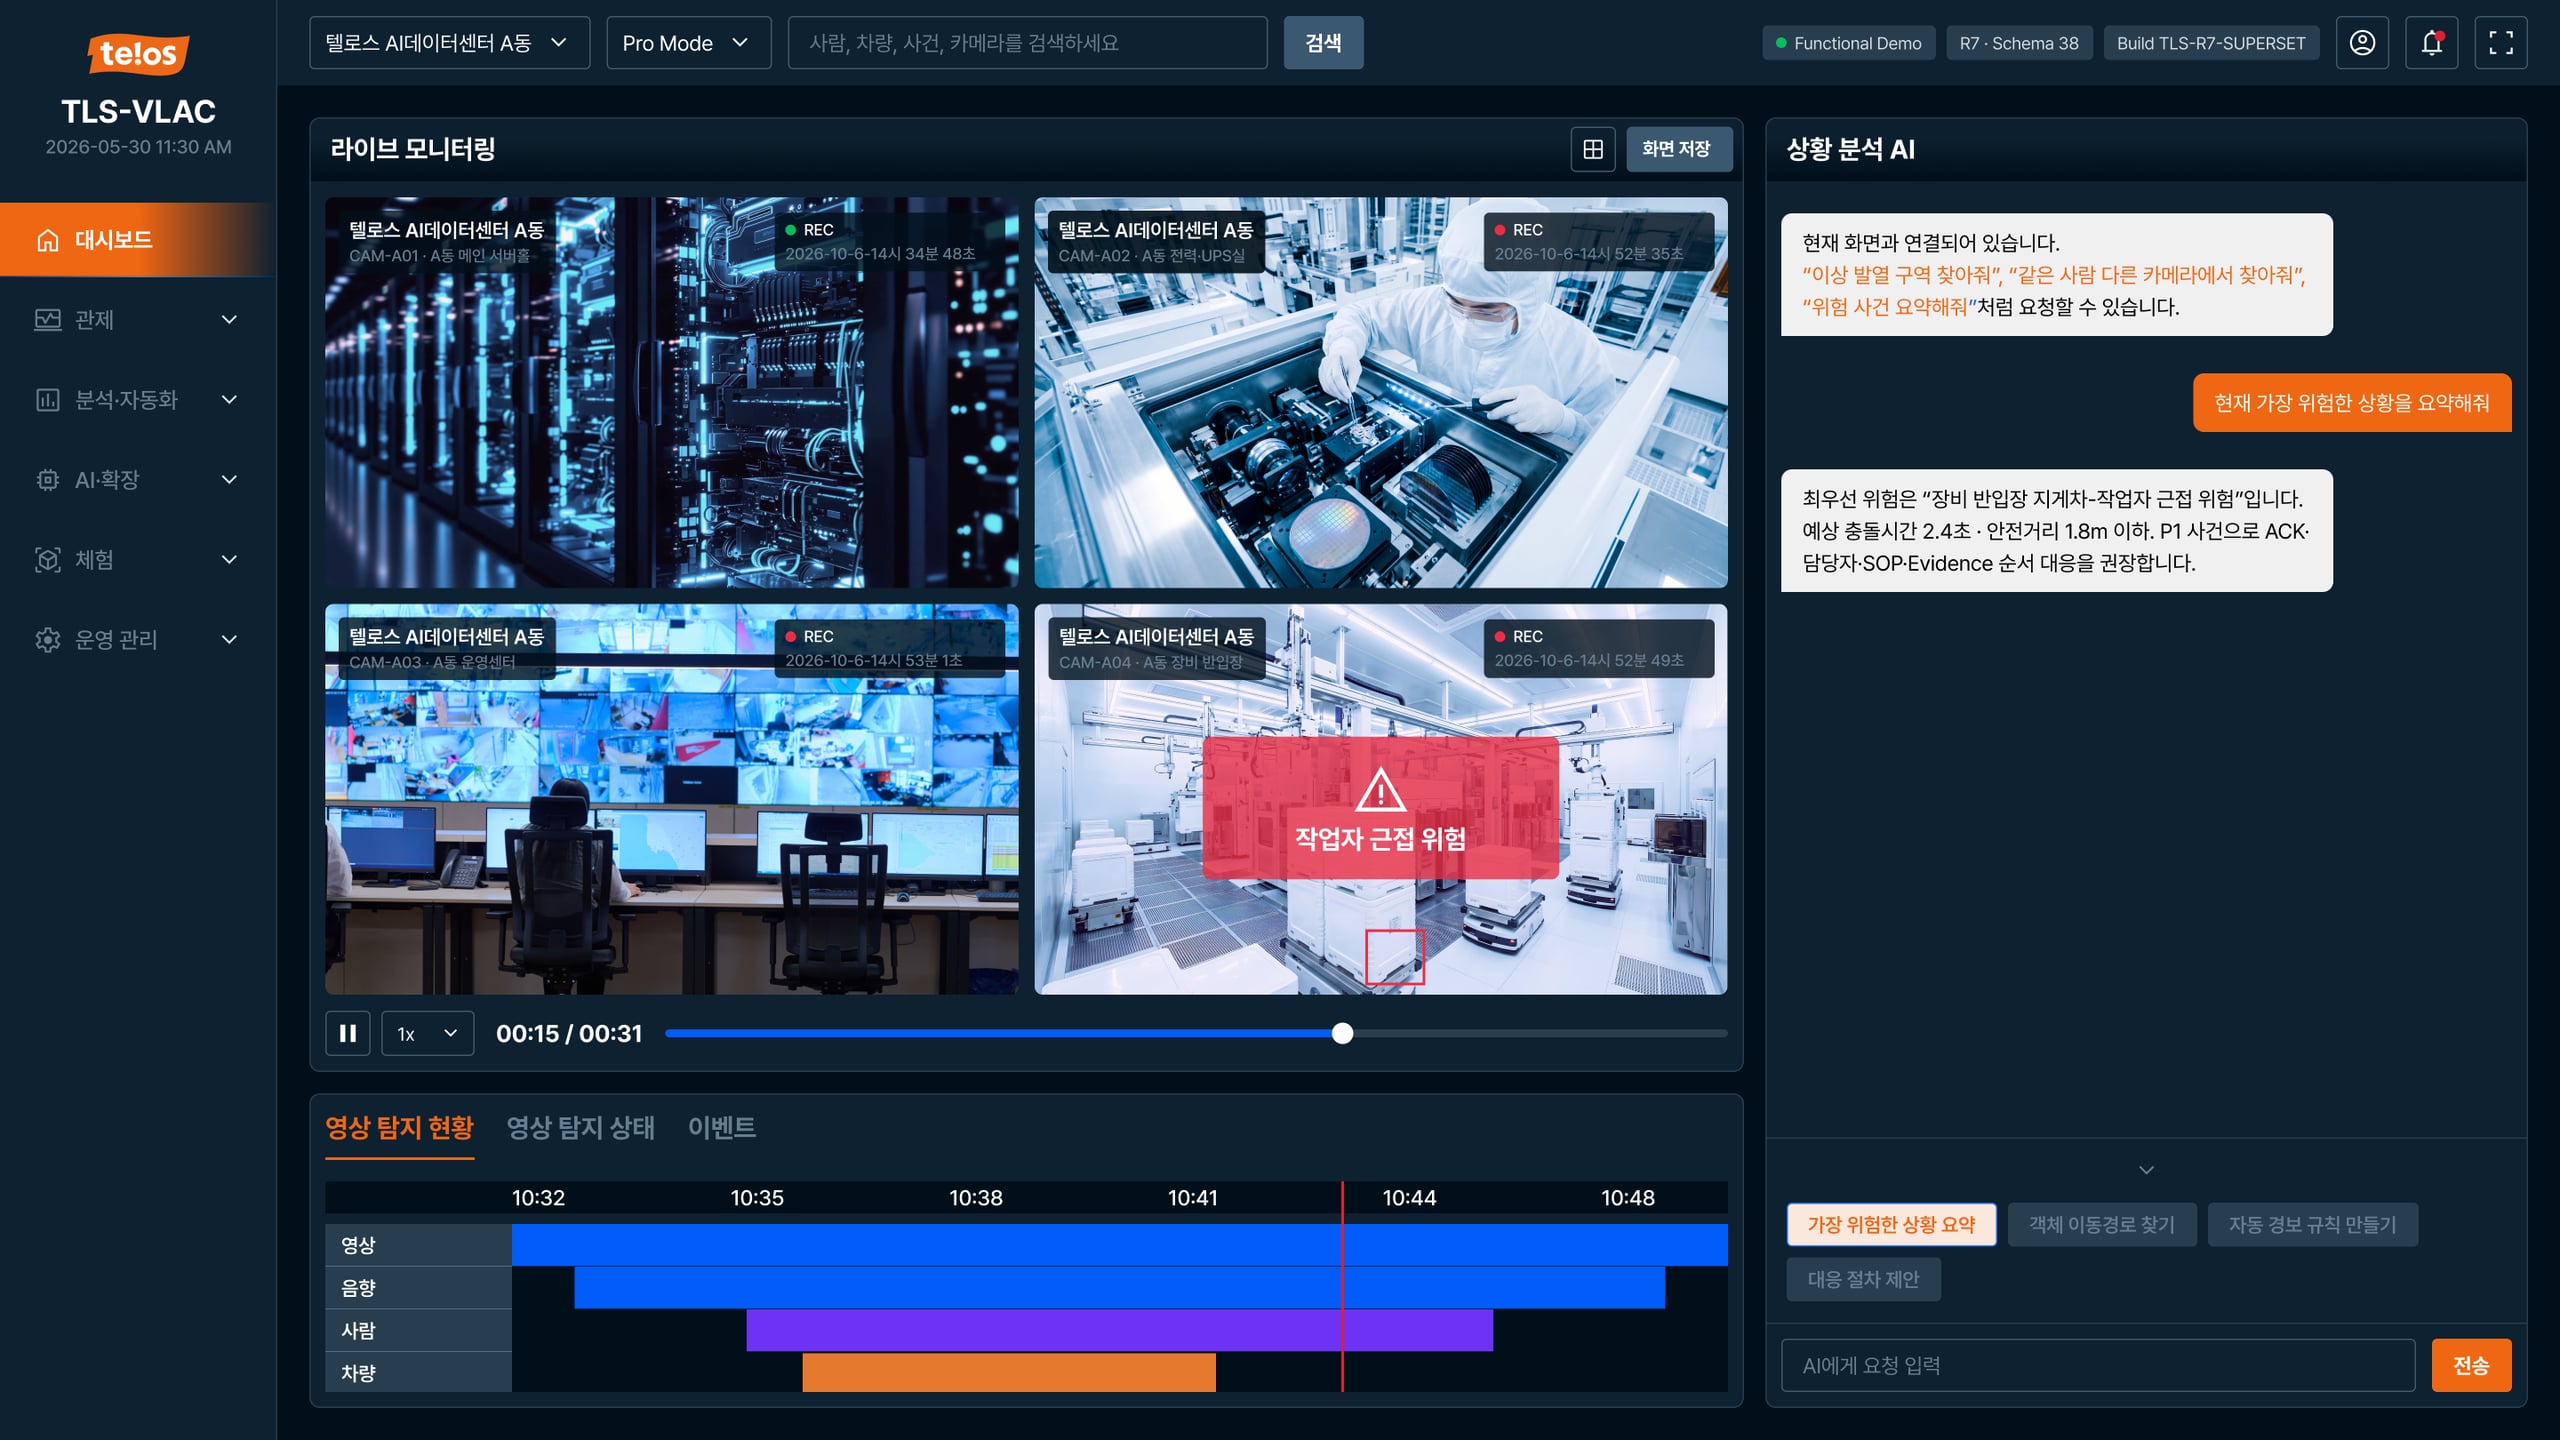Image resolution: width=2560 pixels, height=1440 pixels.
Task: Click the 화면 저장 button
Action: point(1678,149)
